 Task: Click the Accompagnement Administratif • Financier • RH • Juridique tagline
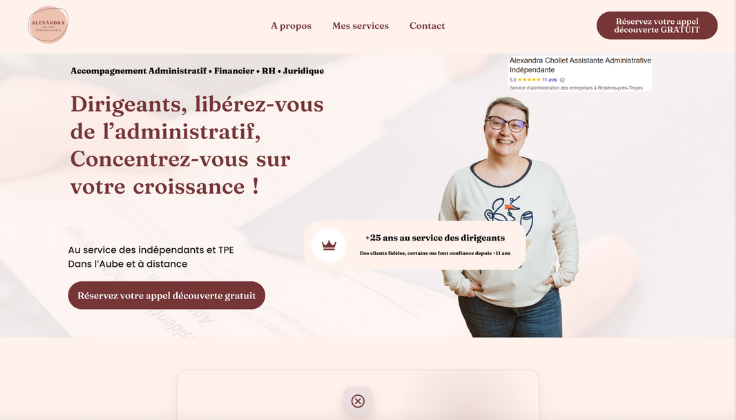[x=197, y=71]
